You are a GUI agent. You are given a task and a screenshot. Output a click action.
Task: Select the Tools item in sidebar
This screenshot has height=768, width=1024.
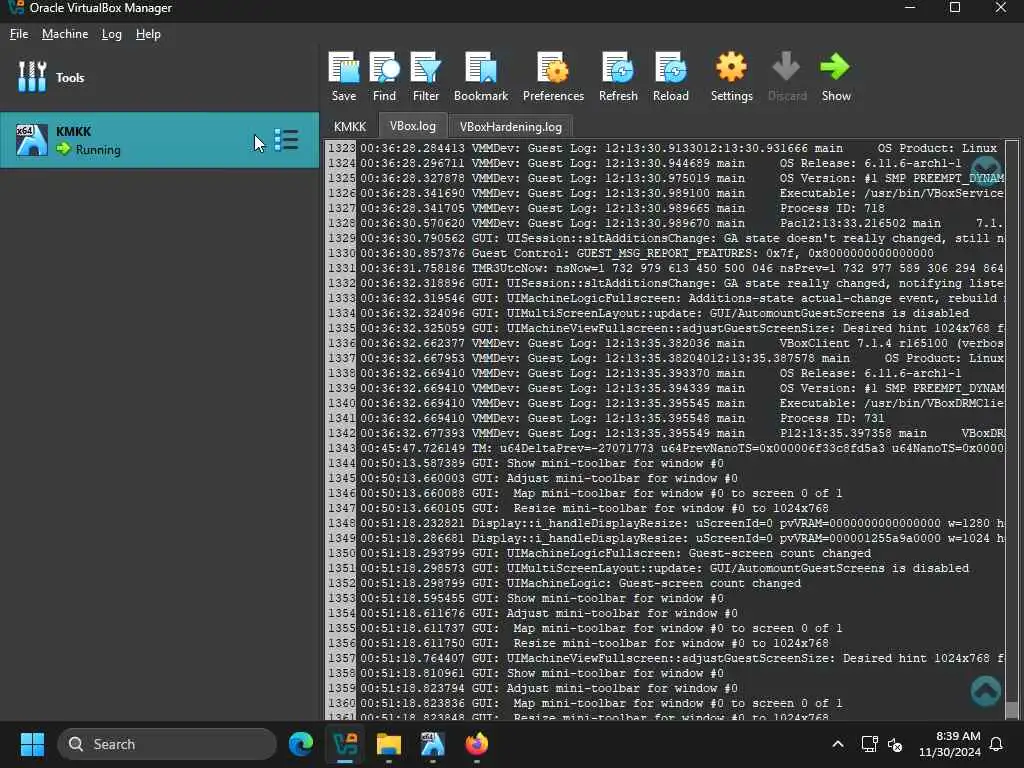(x=159, y=77)
